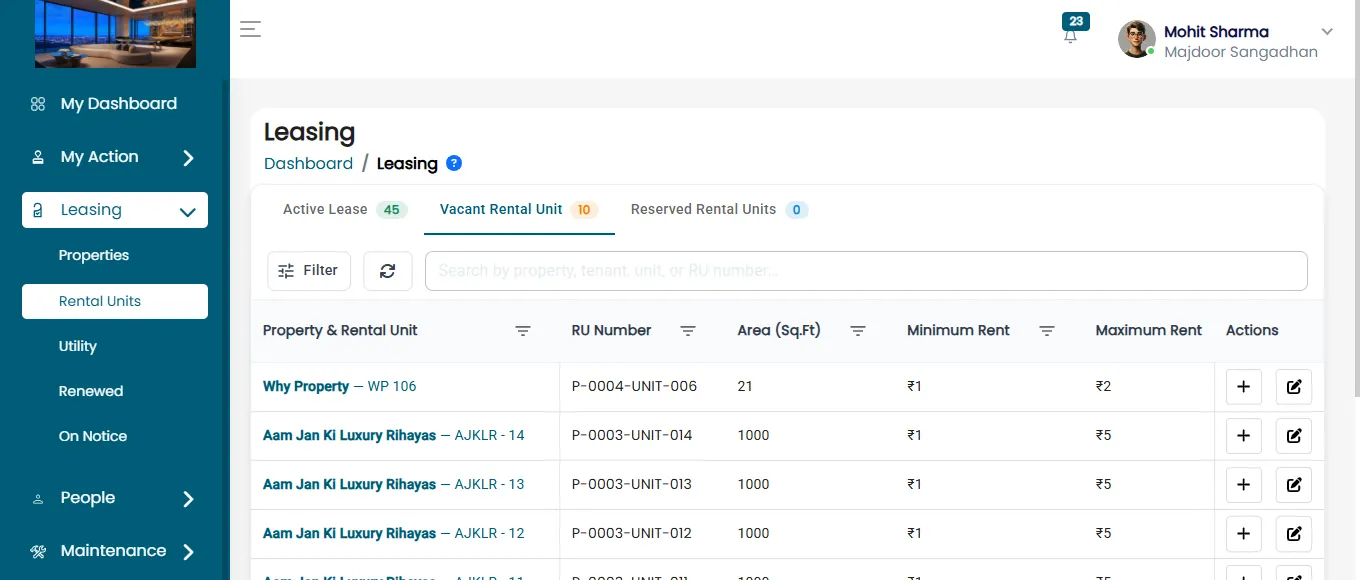Click the plus icon for AJKLR - 14
Screen dimensions: 1360x580
(x=1243, y=436)
